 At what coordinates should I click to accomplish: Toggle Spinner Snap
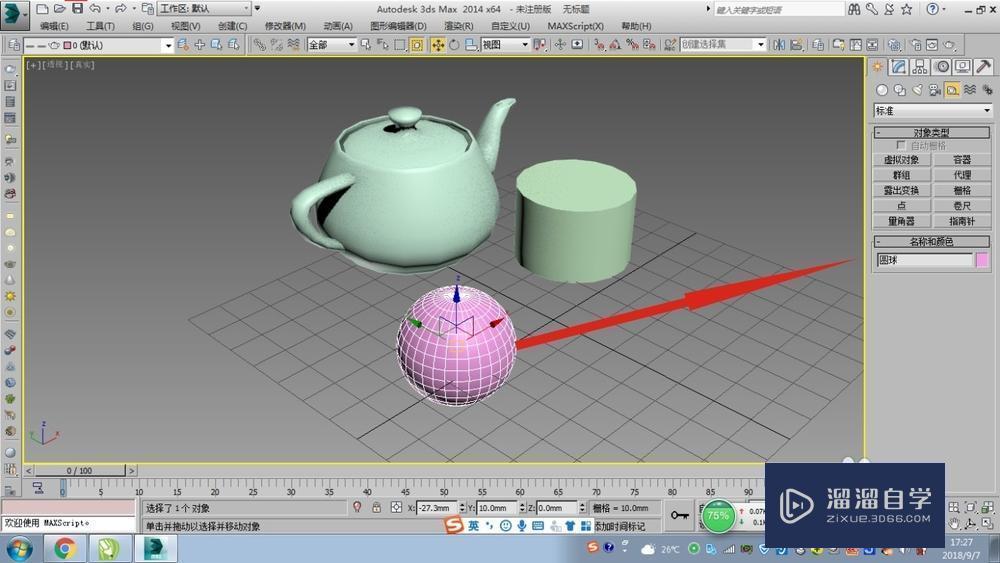pos(649,45)
